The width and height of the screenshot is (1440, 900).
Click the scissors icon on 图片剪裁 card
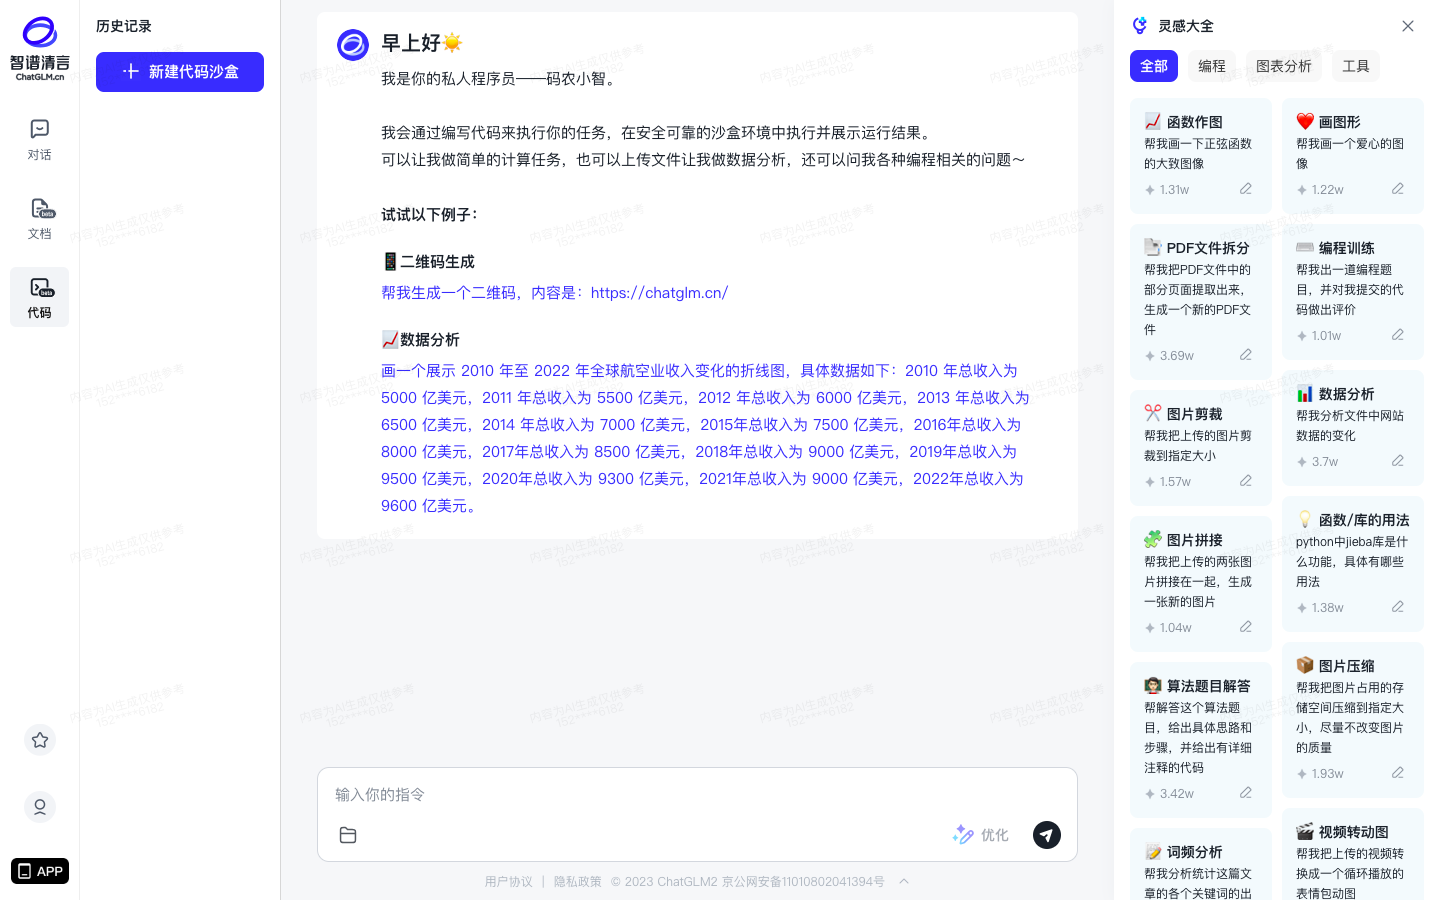point(1153,413)
